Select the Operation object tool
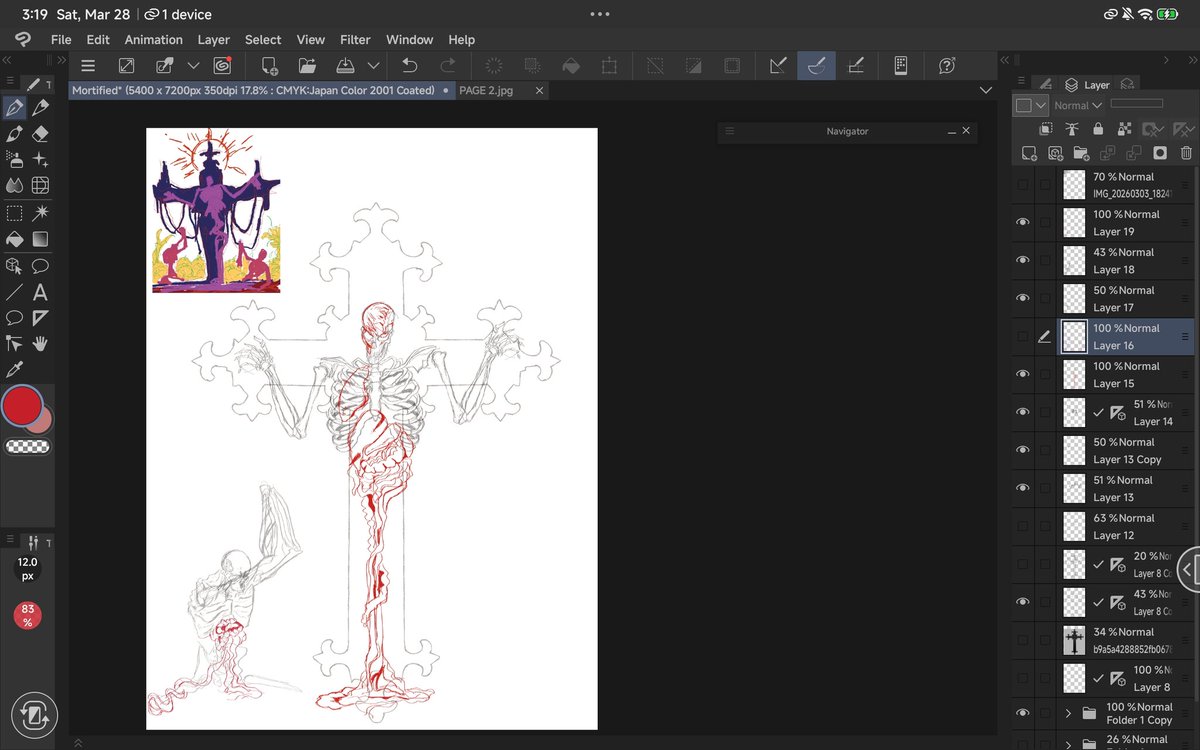This screenshot has height=750, width=1200. pos(14,266)
